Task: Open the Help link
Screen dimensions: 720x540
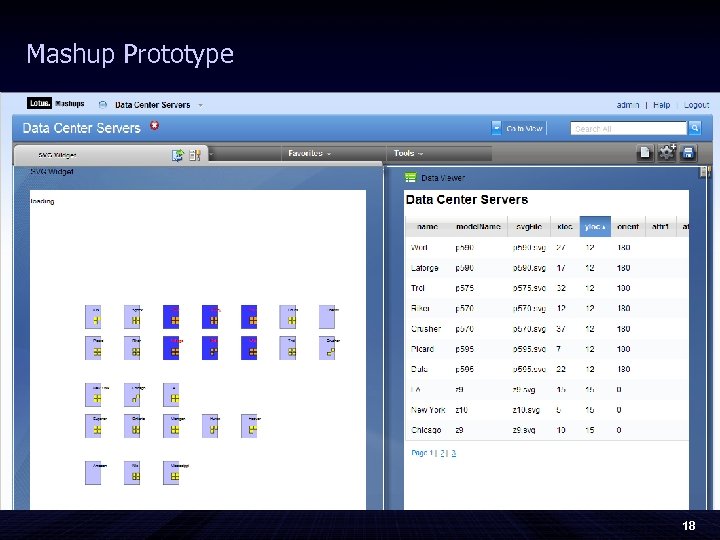Action: coord(662,105)
